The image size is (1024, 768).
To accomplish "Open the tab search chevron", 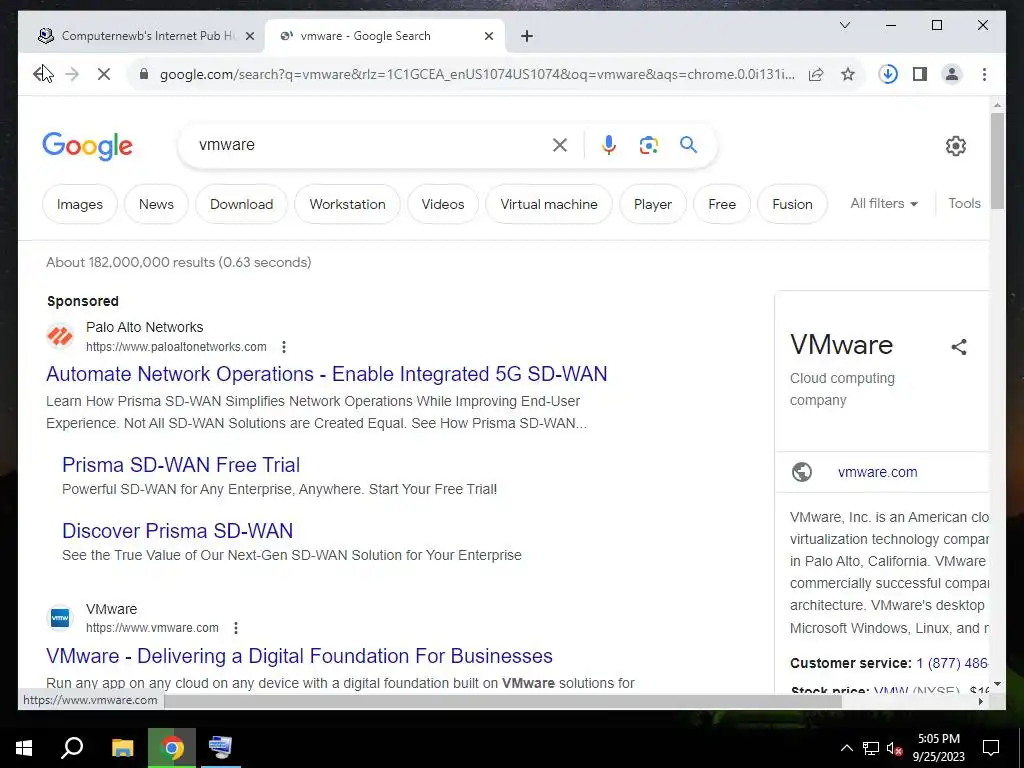I will coord(844,25).
